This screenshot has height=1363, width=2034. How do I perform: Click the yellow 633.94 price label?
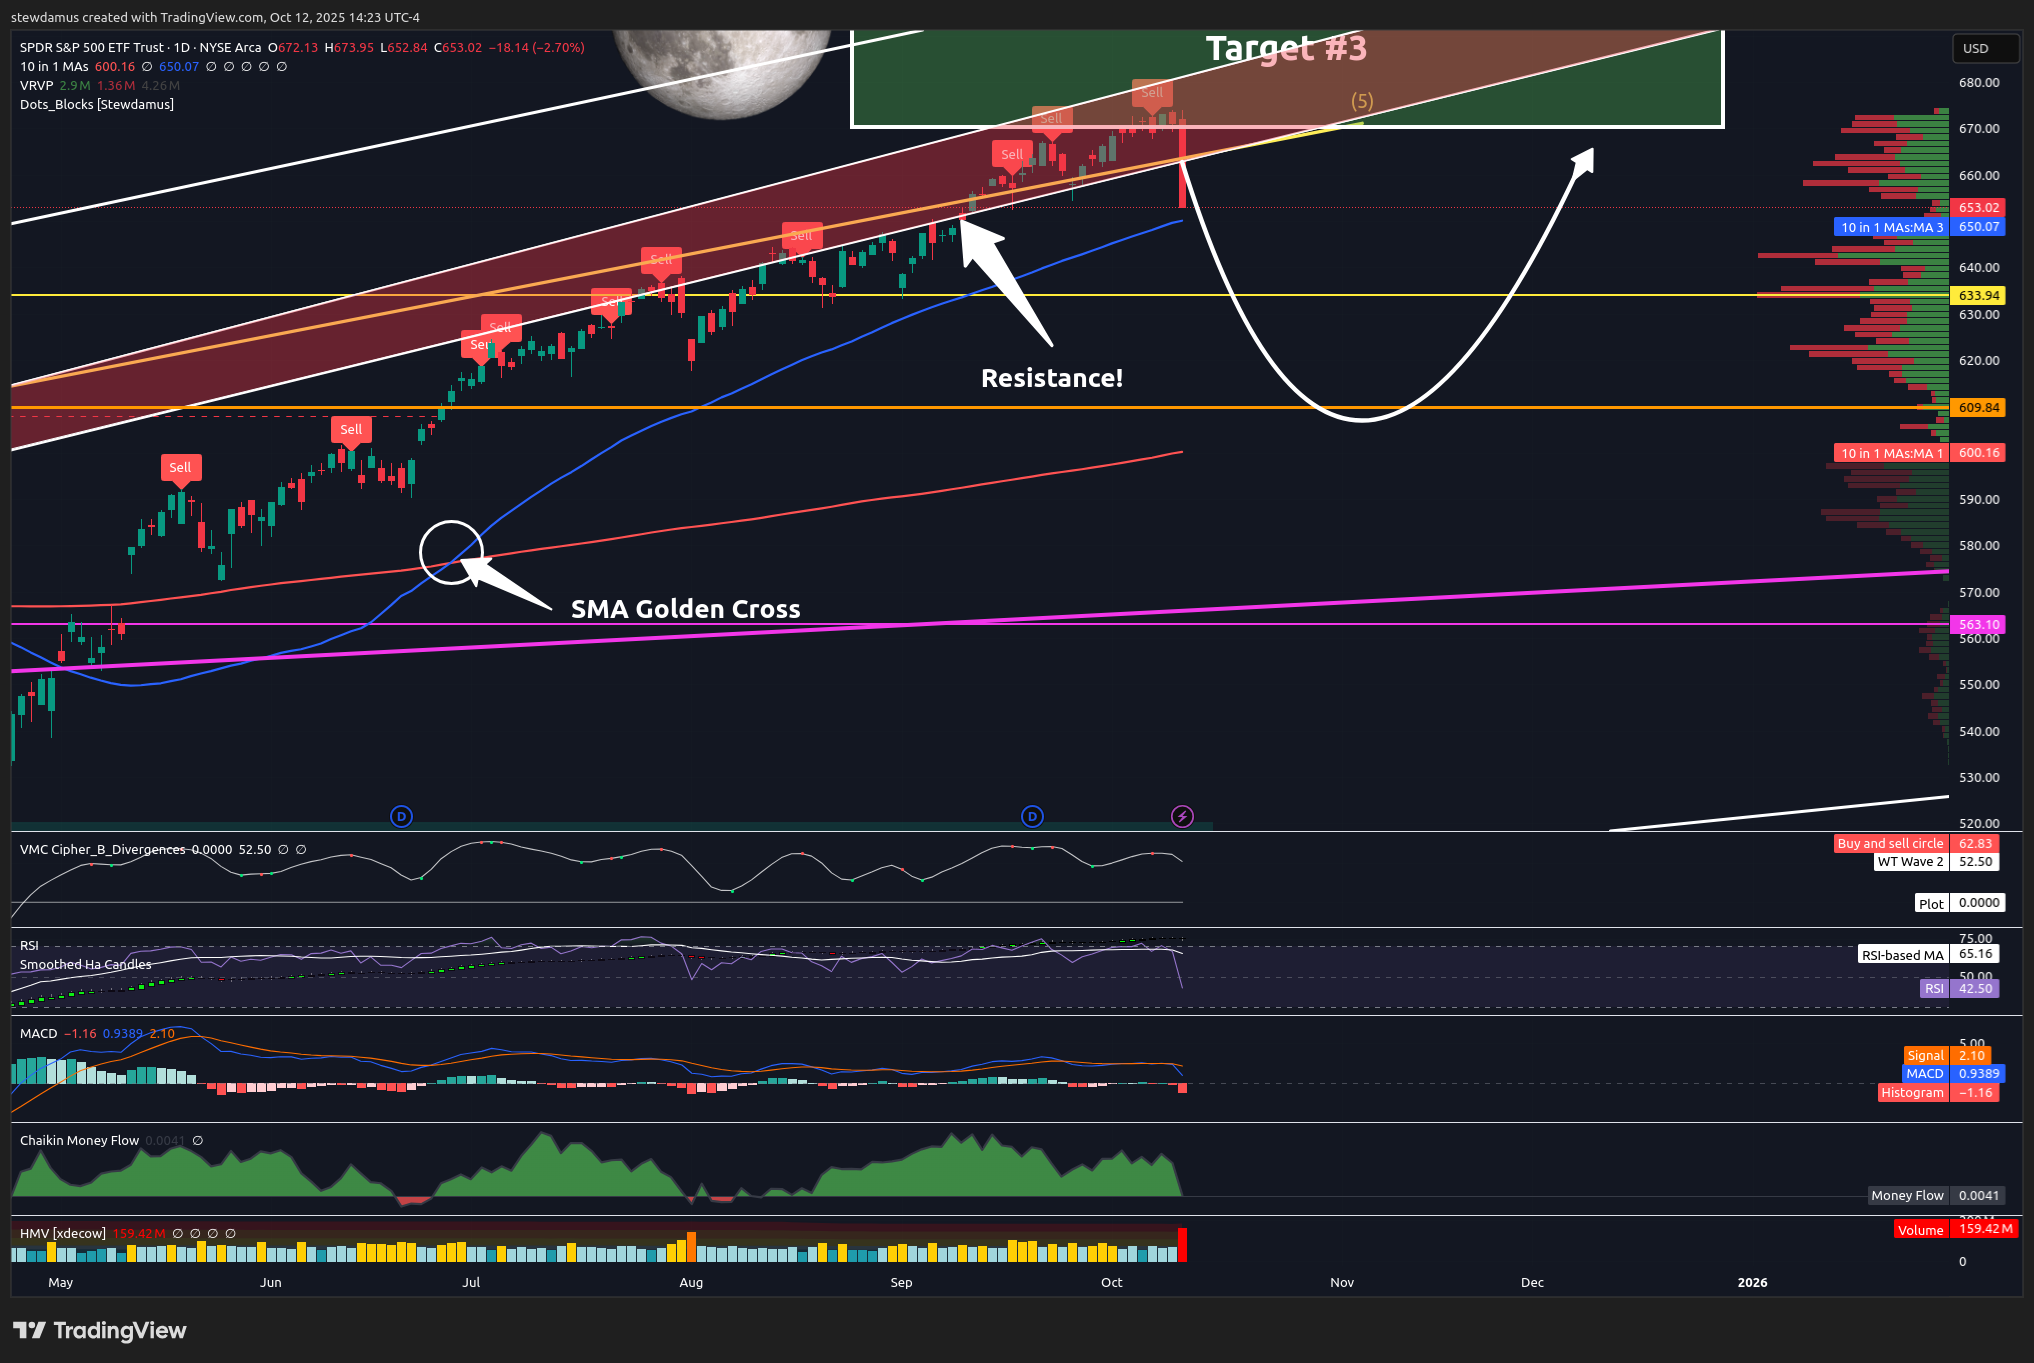[x=1978, y=296]
